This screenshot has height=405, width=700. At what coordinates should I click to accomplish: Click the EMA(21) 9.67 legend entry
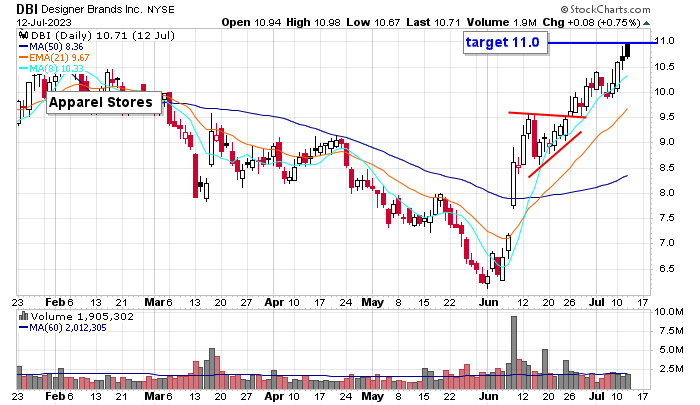54,58
